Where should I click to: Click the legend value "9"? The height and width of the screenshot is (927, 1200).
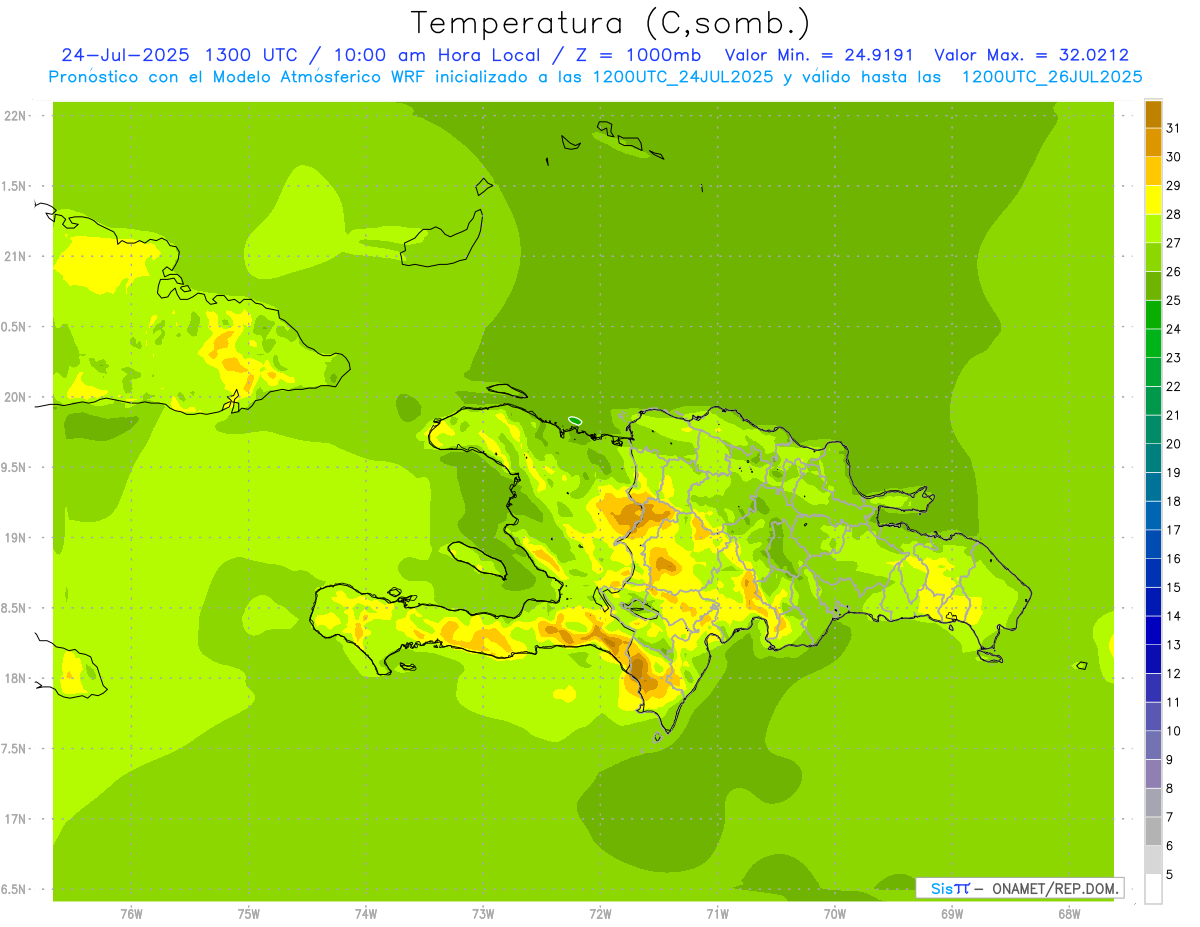(x=1170, y=760)
